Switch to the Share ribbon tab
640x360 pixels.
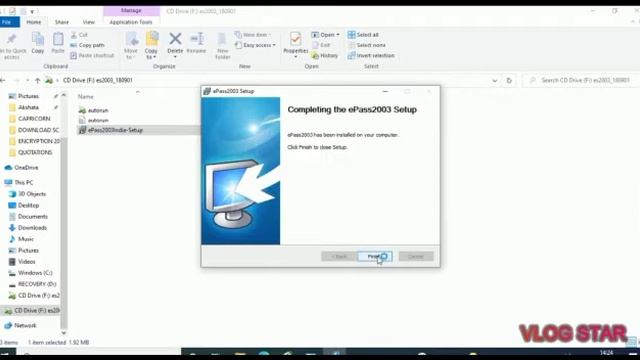[x=62, y=22]
